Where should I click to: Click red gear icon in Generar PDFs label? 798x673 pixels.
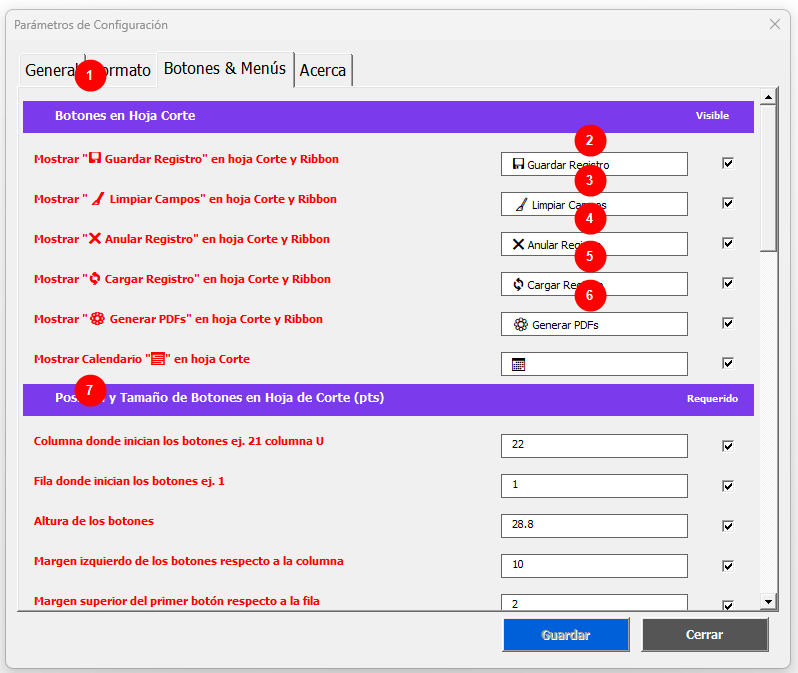point(97,319)
